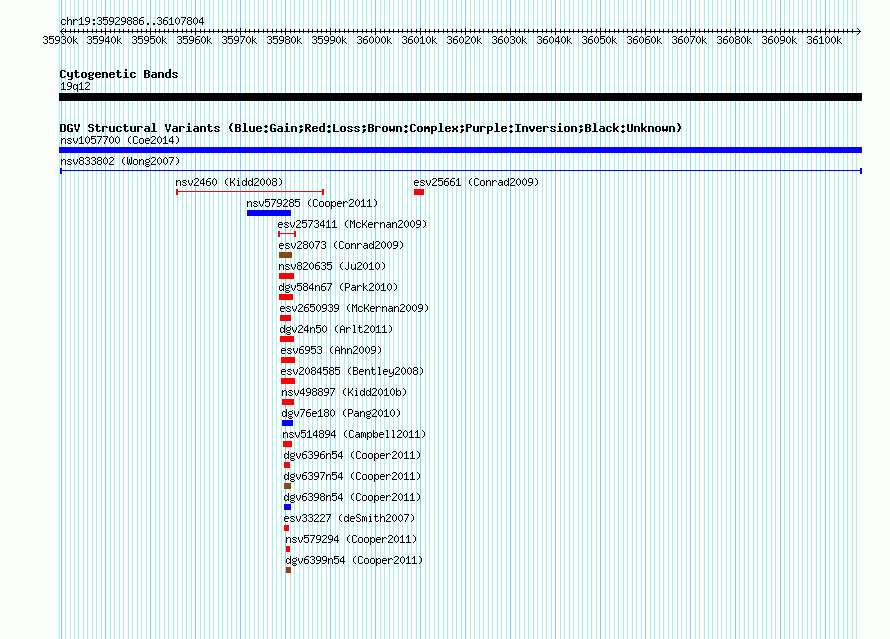Image resolution: width=890 pixels, height=639 pixels.
Task: Open the nsv1057700 (Coe2014) label
Action: [120, 140]
